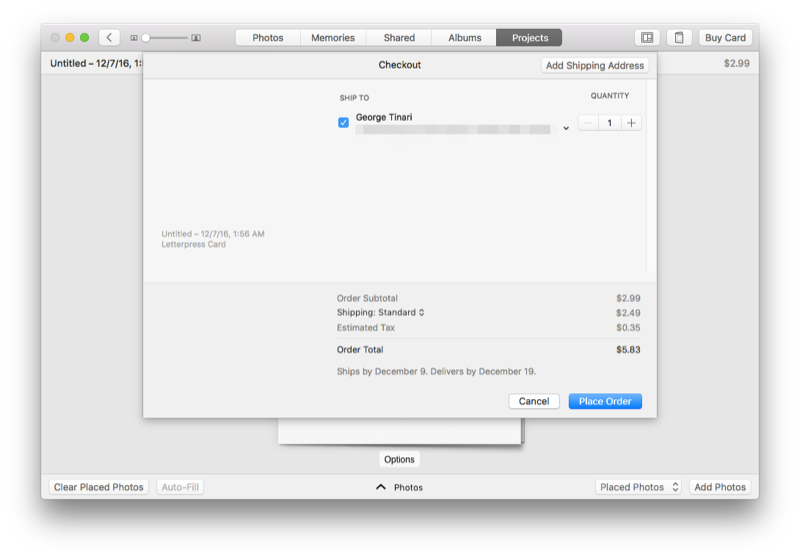Open the Shared tab
Image resolution: width=800 pixels, height=558 pixels.
pyautogui.click(x=399, y=38)
